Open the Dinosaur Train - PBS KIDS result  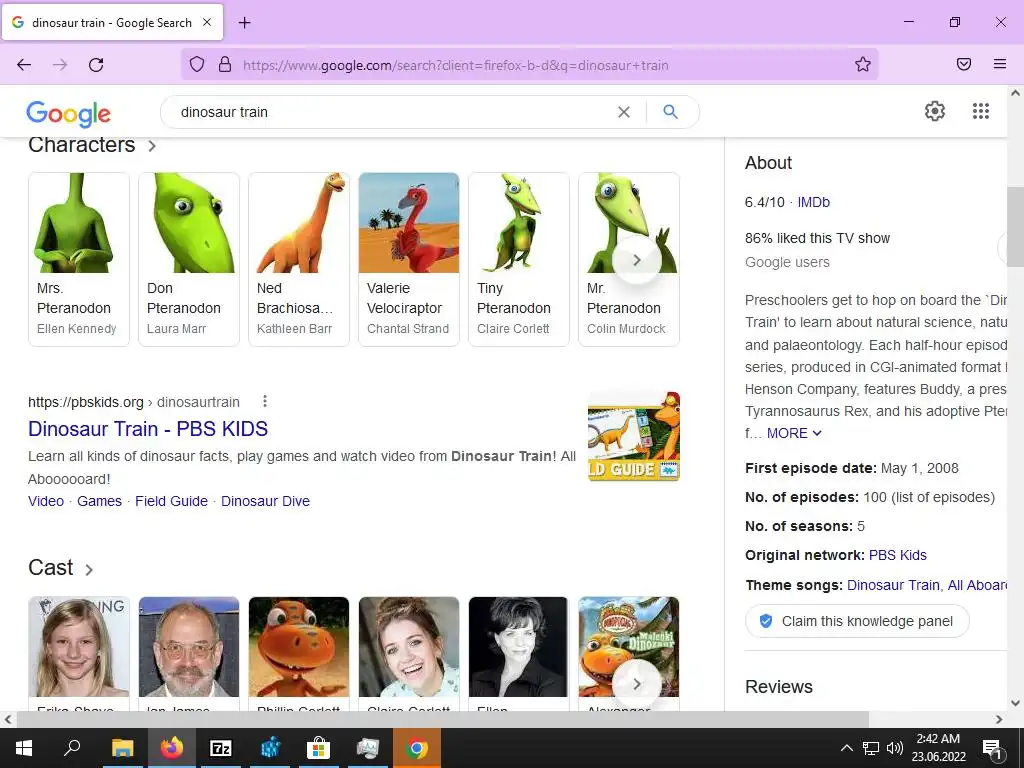pos(148,429)
